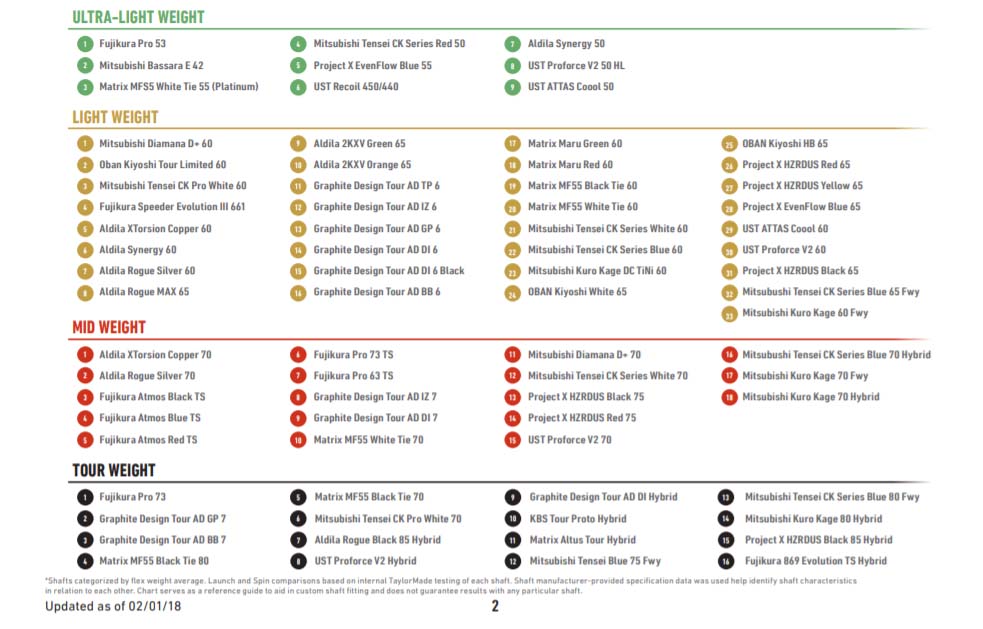Click the red badge beside UST Proforce V2 70
983x629 pixels.
coord(513,440)
